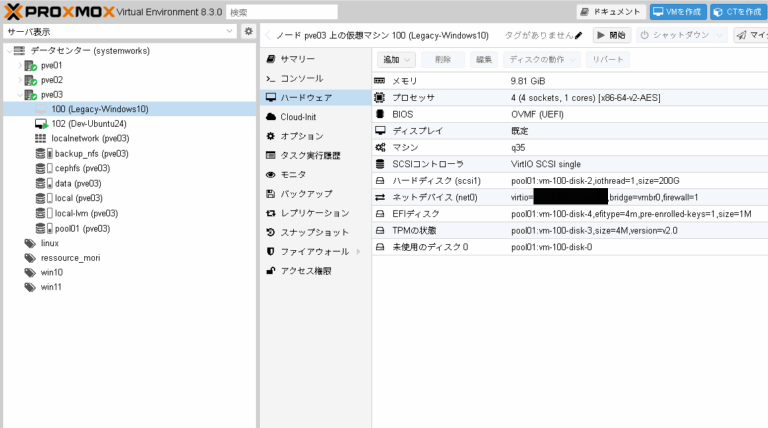
Task: Expand the pve02 node
Action: (20, 80)
